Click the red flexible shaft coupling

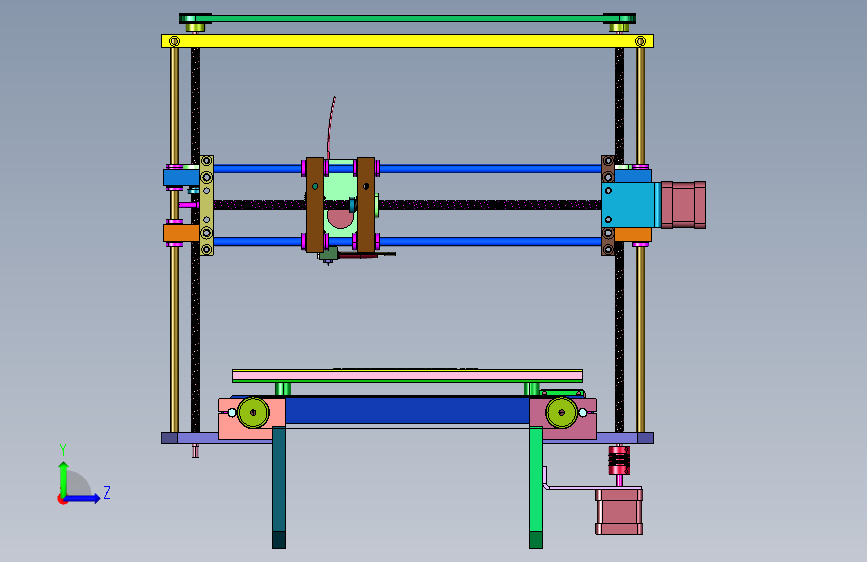[619, 460]
